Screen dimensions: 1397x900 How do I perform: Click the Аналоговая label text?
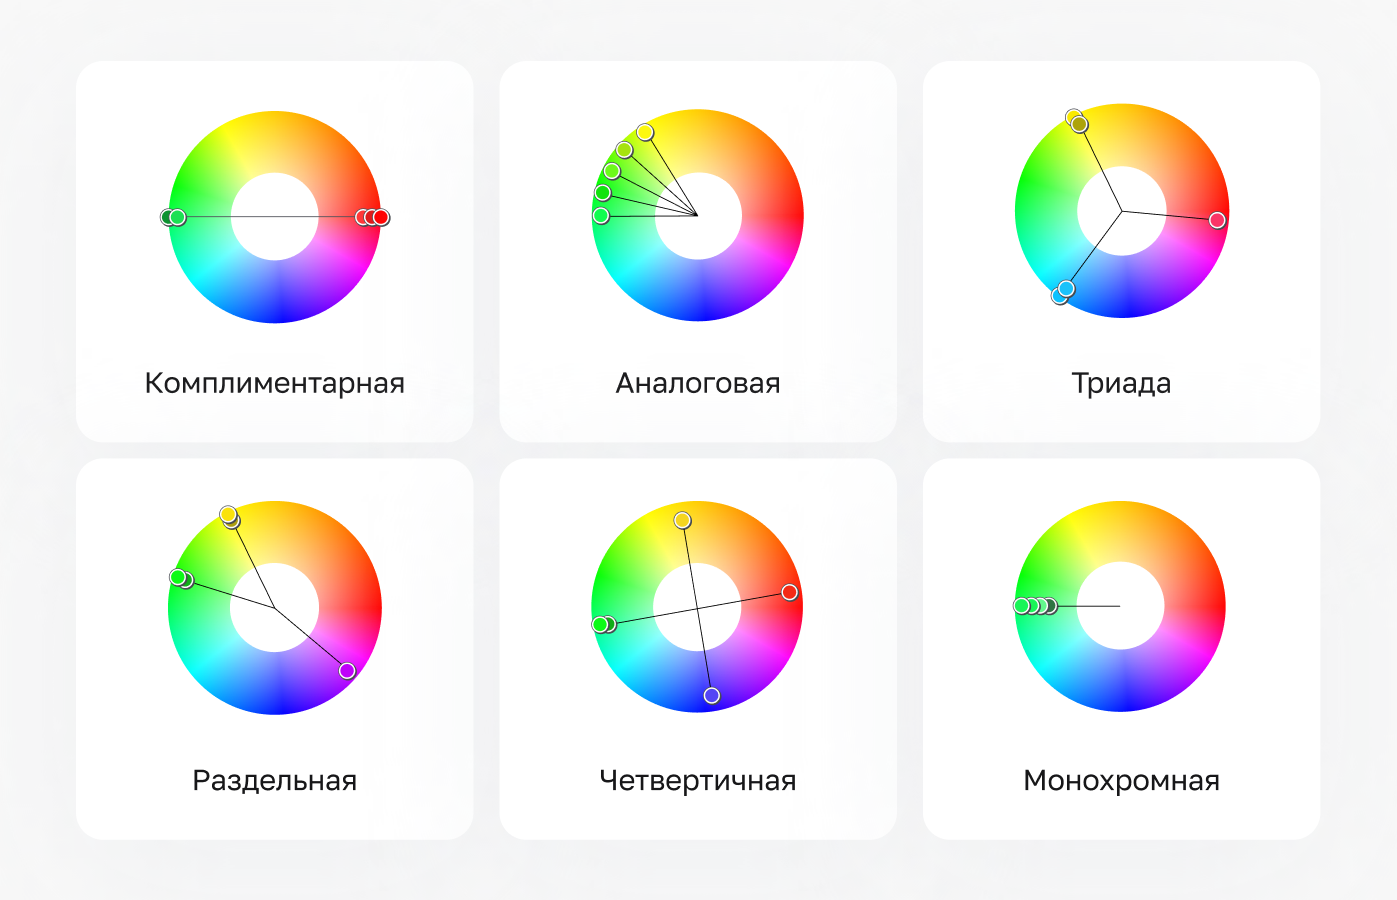tap(698, 382)
